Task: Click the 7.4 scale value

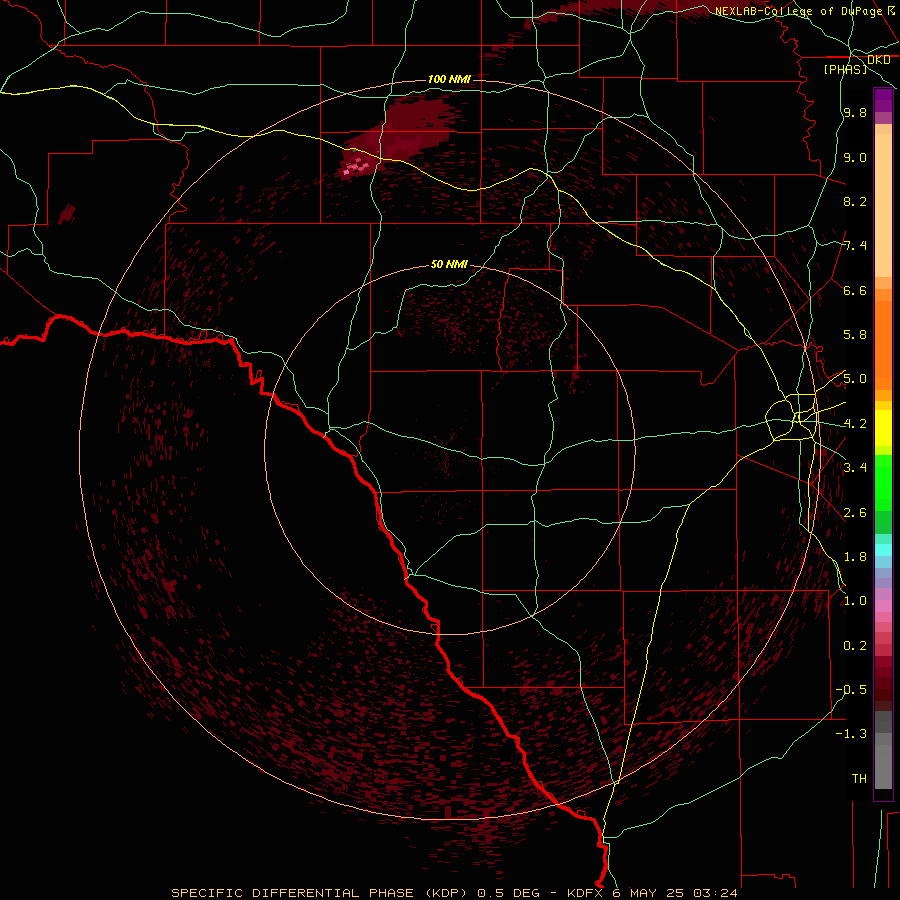Action: click(855, 246)
